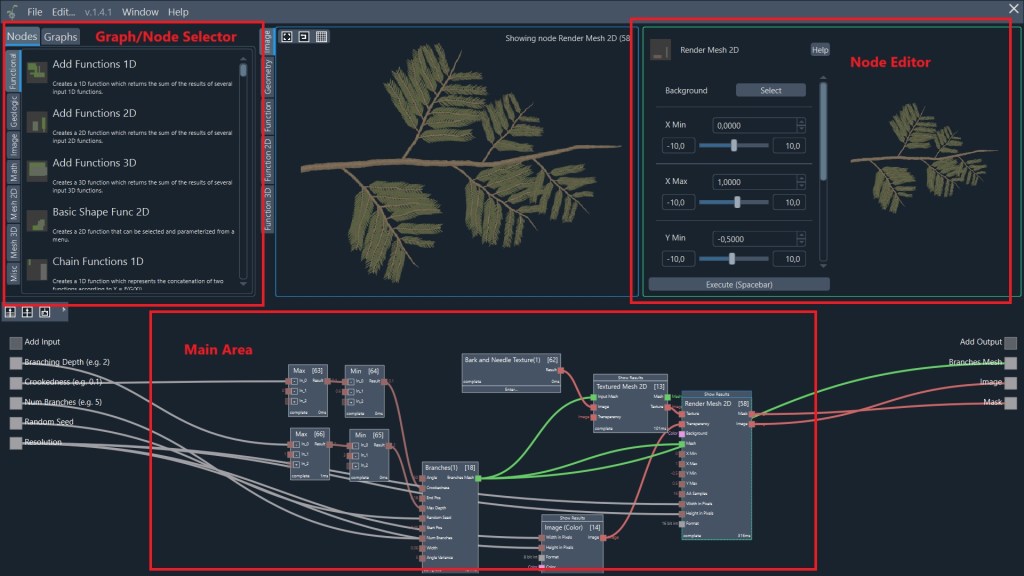1024x576 pixels.
Task: Click the Add Input square icon
Action: click(x=15, y=342)
